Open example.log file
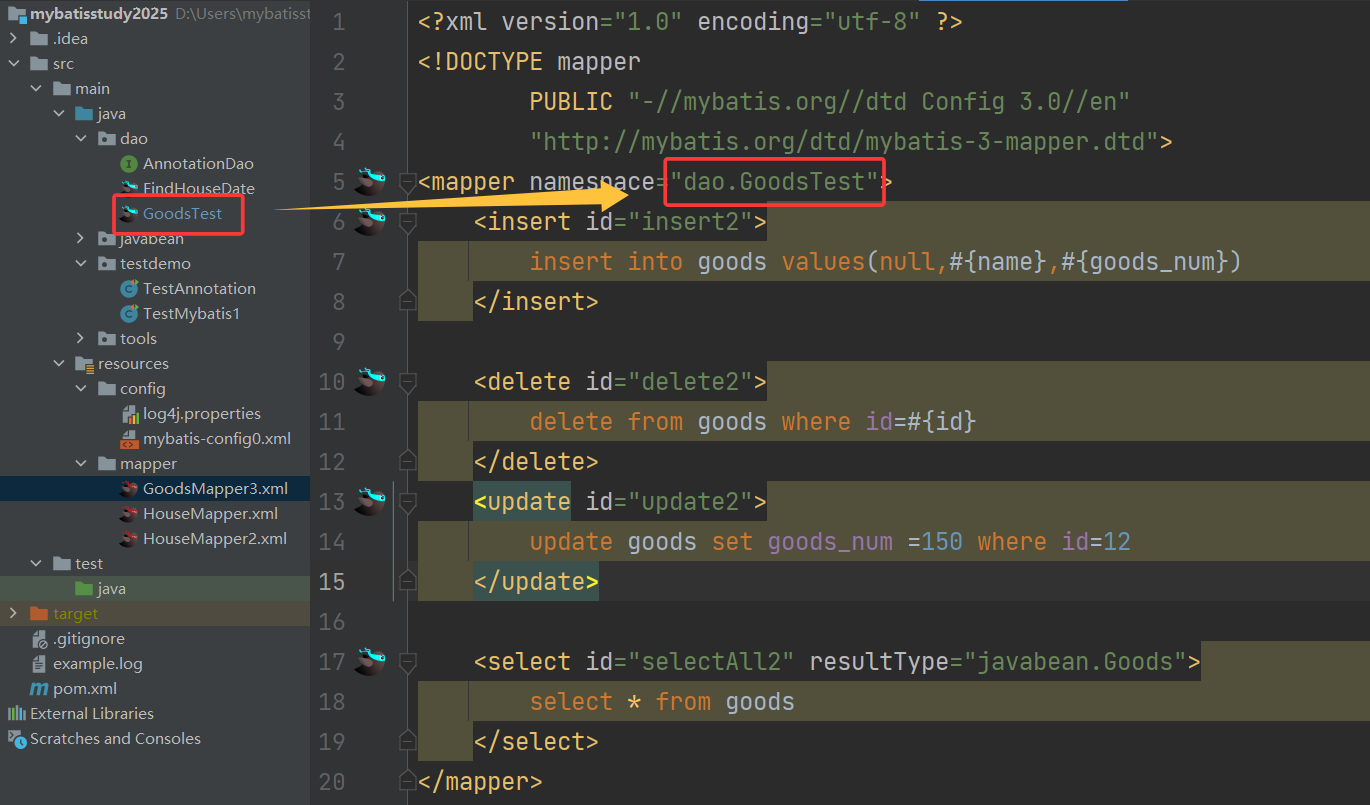1370x805 pixels. point(98,663)
